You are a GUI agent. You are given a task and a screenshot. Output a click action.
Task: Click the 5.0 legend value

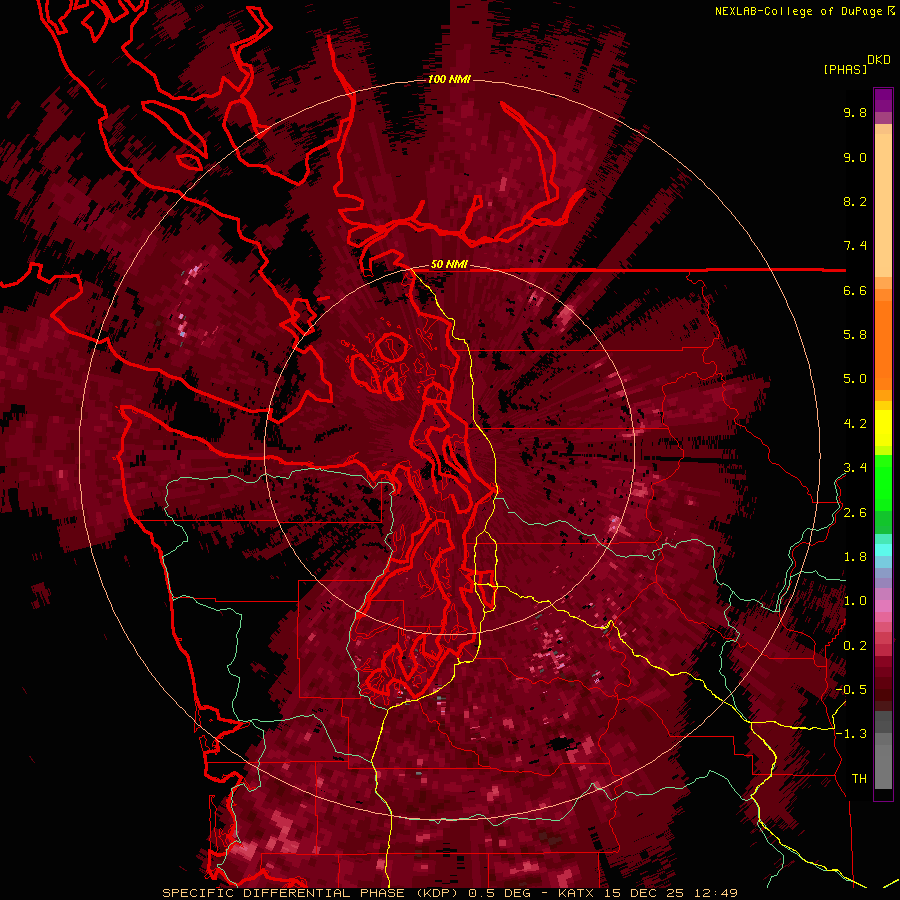click(855, 379)
